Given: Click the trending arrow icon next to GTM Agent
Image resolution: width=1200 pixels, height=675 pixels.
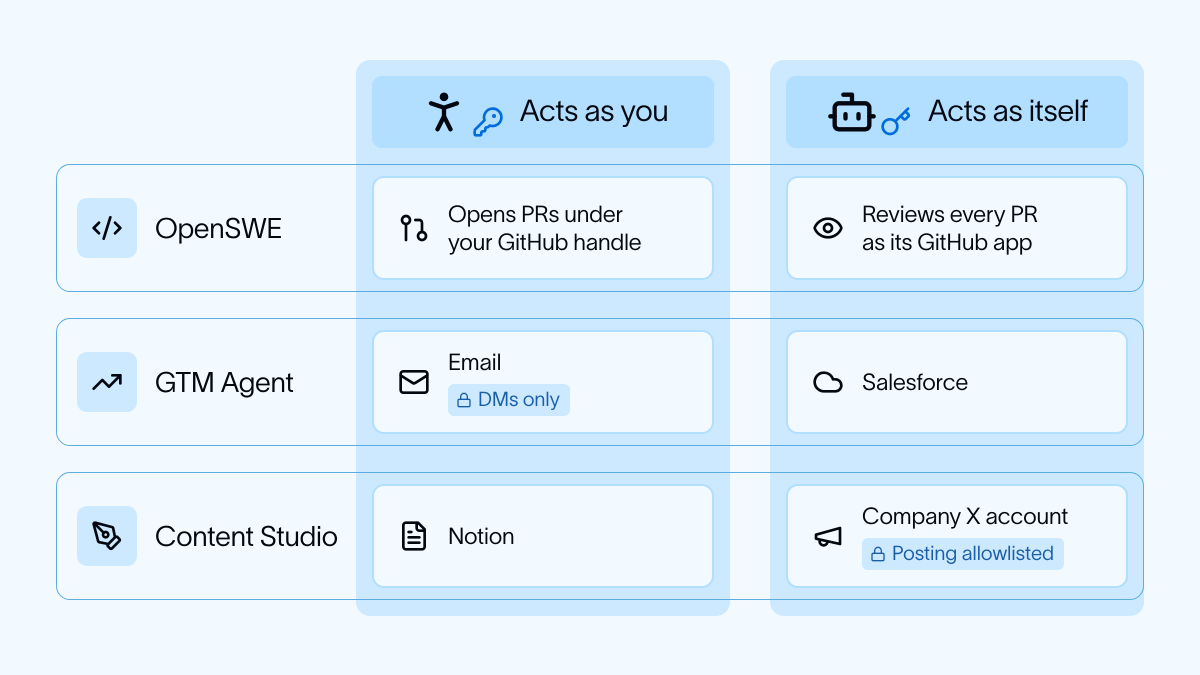Looking at the screenshot, I should click(107, 382).
